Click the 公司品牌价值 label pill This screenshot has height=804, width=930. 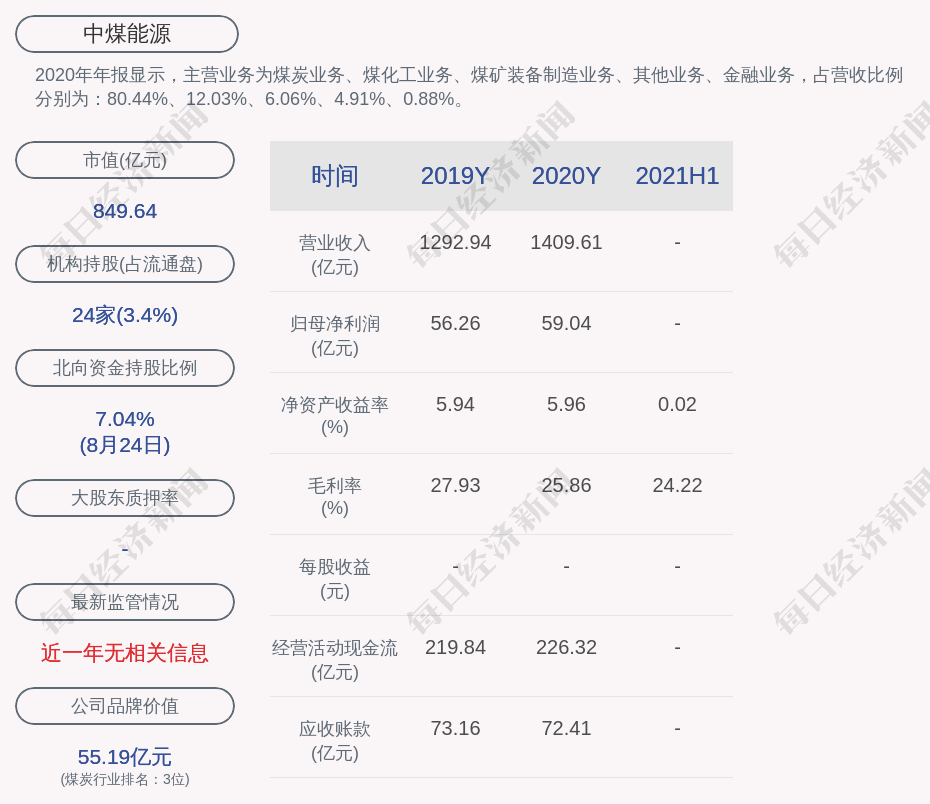pyautogui.click(x=125, y=706)
